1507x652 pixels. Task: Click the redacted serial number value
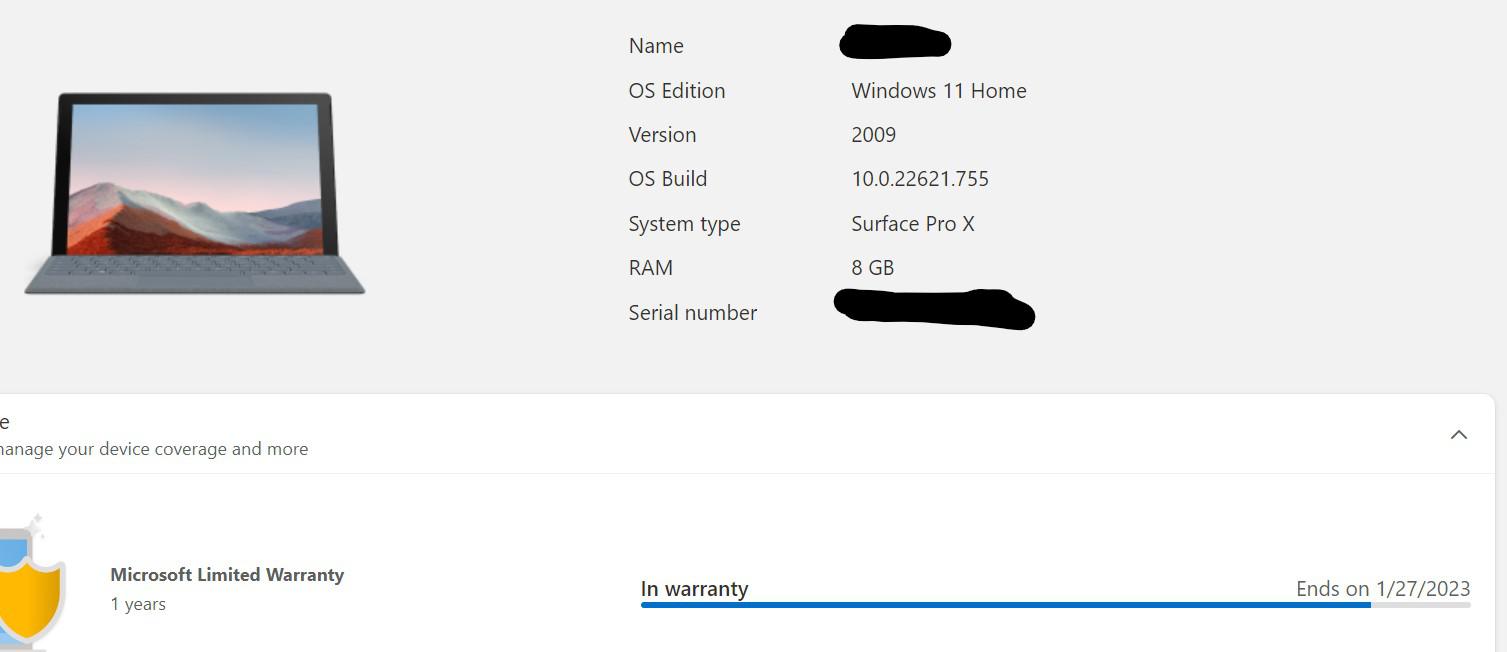click(933, 309)
